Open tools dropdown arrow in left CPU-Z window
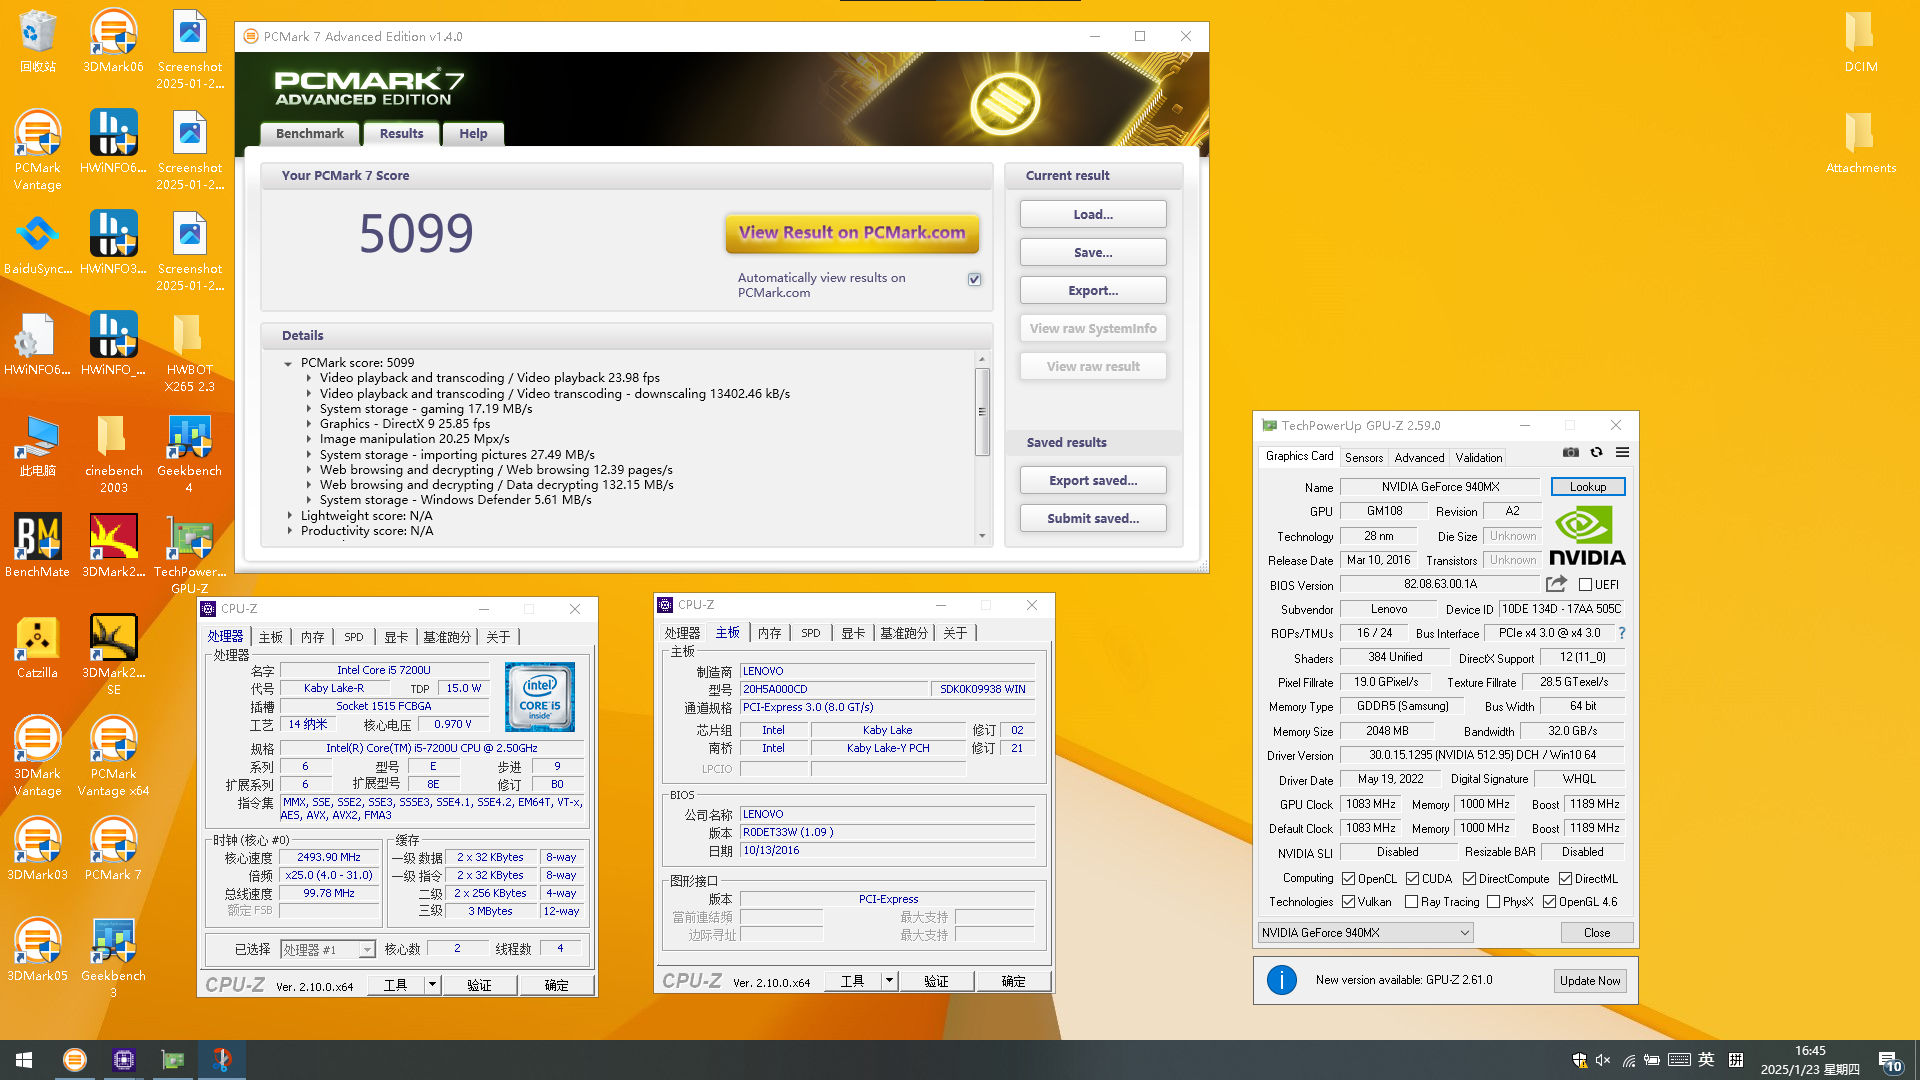The width and height of the screenshot is (1920, 1080). pyautogui.click(x=432, y=985)
